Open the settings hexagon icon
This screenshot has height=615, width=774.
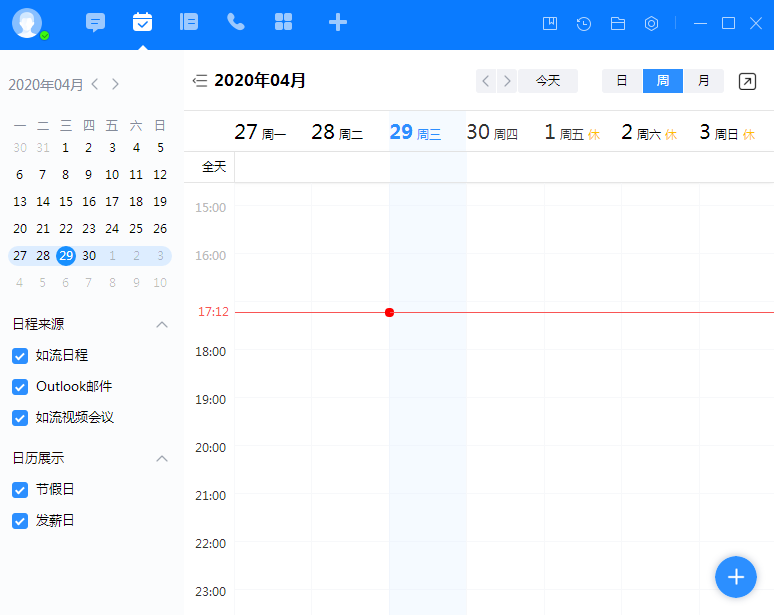pos(652,23)
